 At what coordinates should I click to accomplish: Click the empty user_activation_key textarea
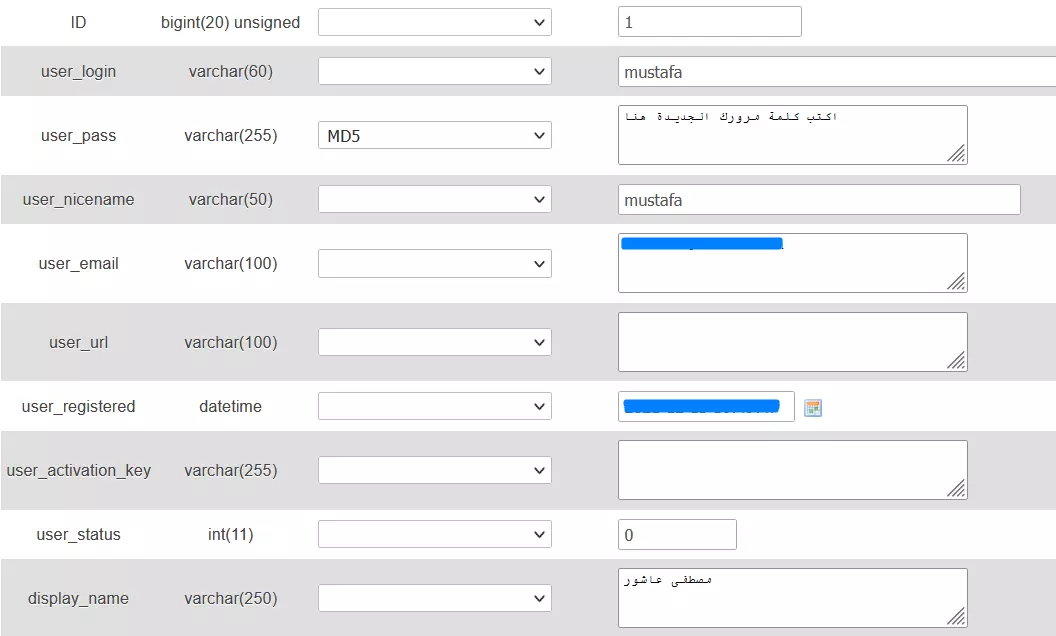793,470
